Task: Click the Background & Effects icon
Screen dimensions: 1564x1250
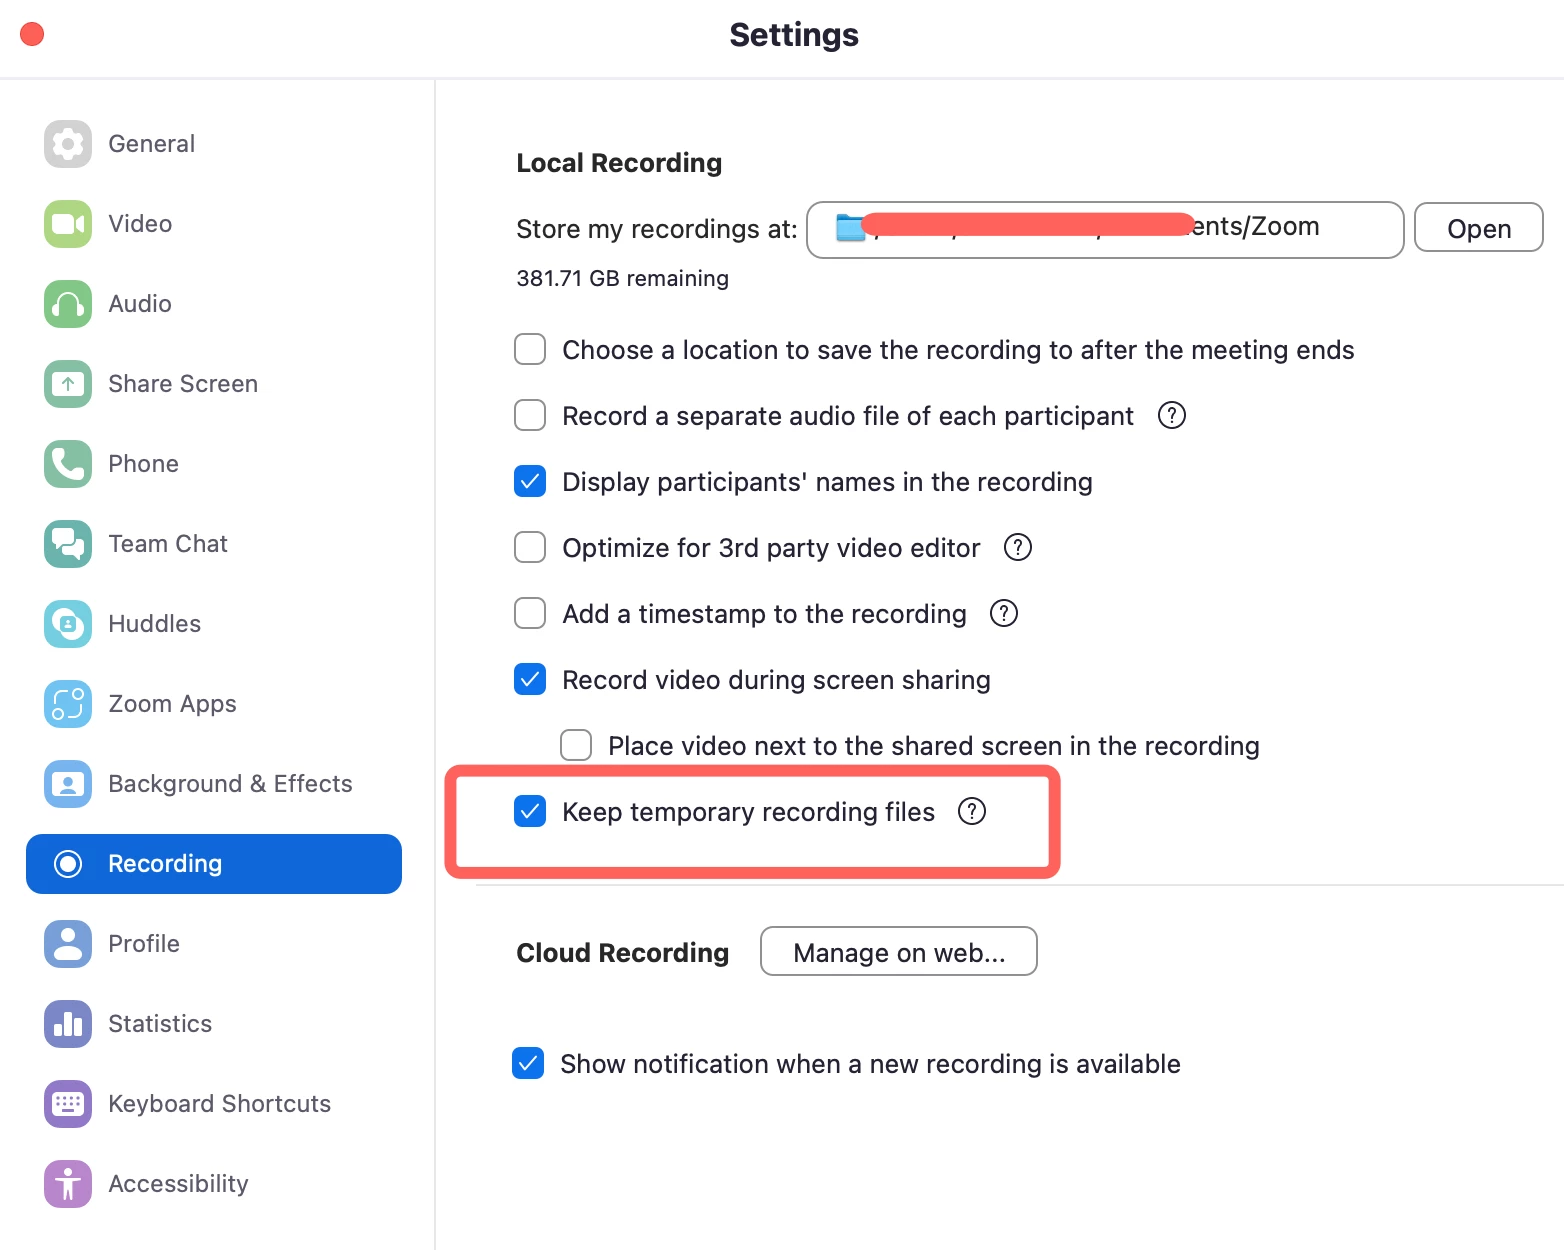Action: tap(68, 784)
